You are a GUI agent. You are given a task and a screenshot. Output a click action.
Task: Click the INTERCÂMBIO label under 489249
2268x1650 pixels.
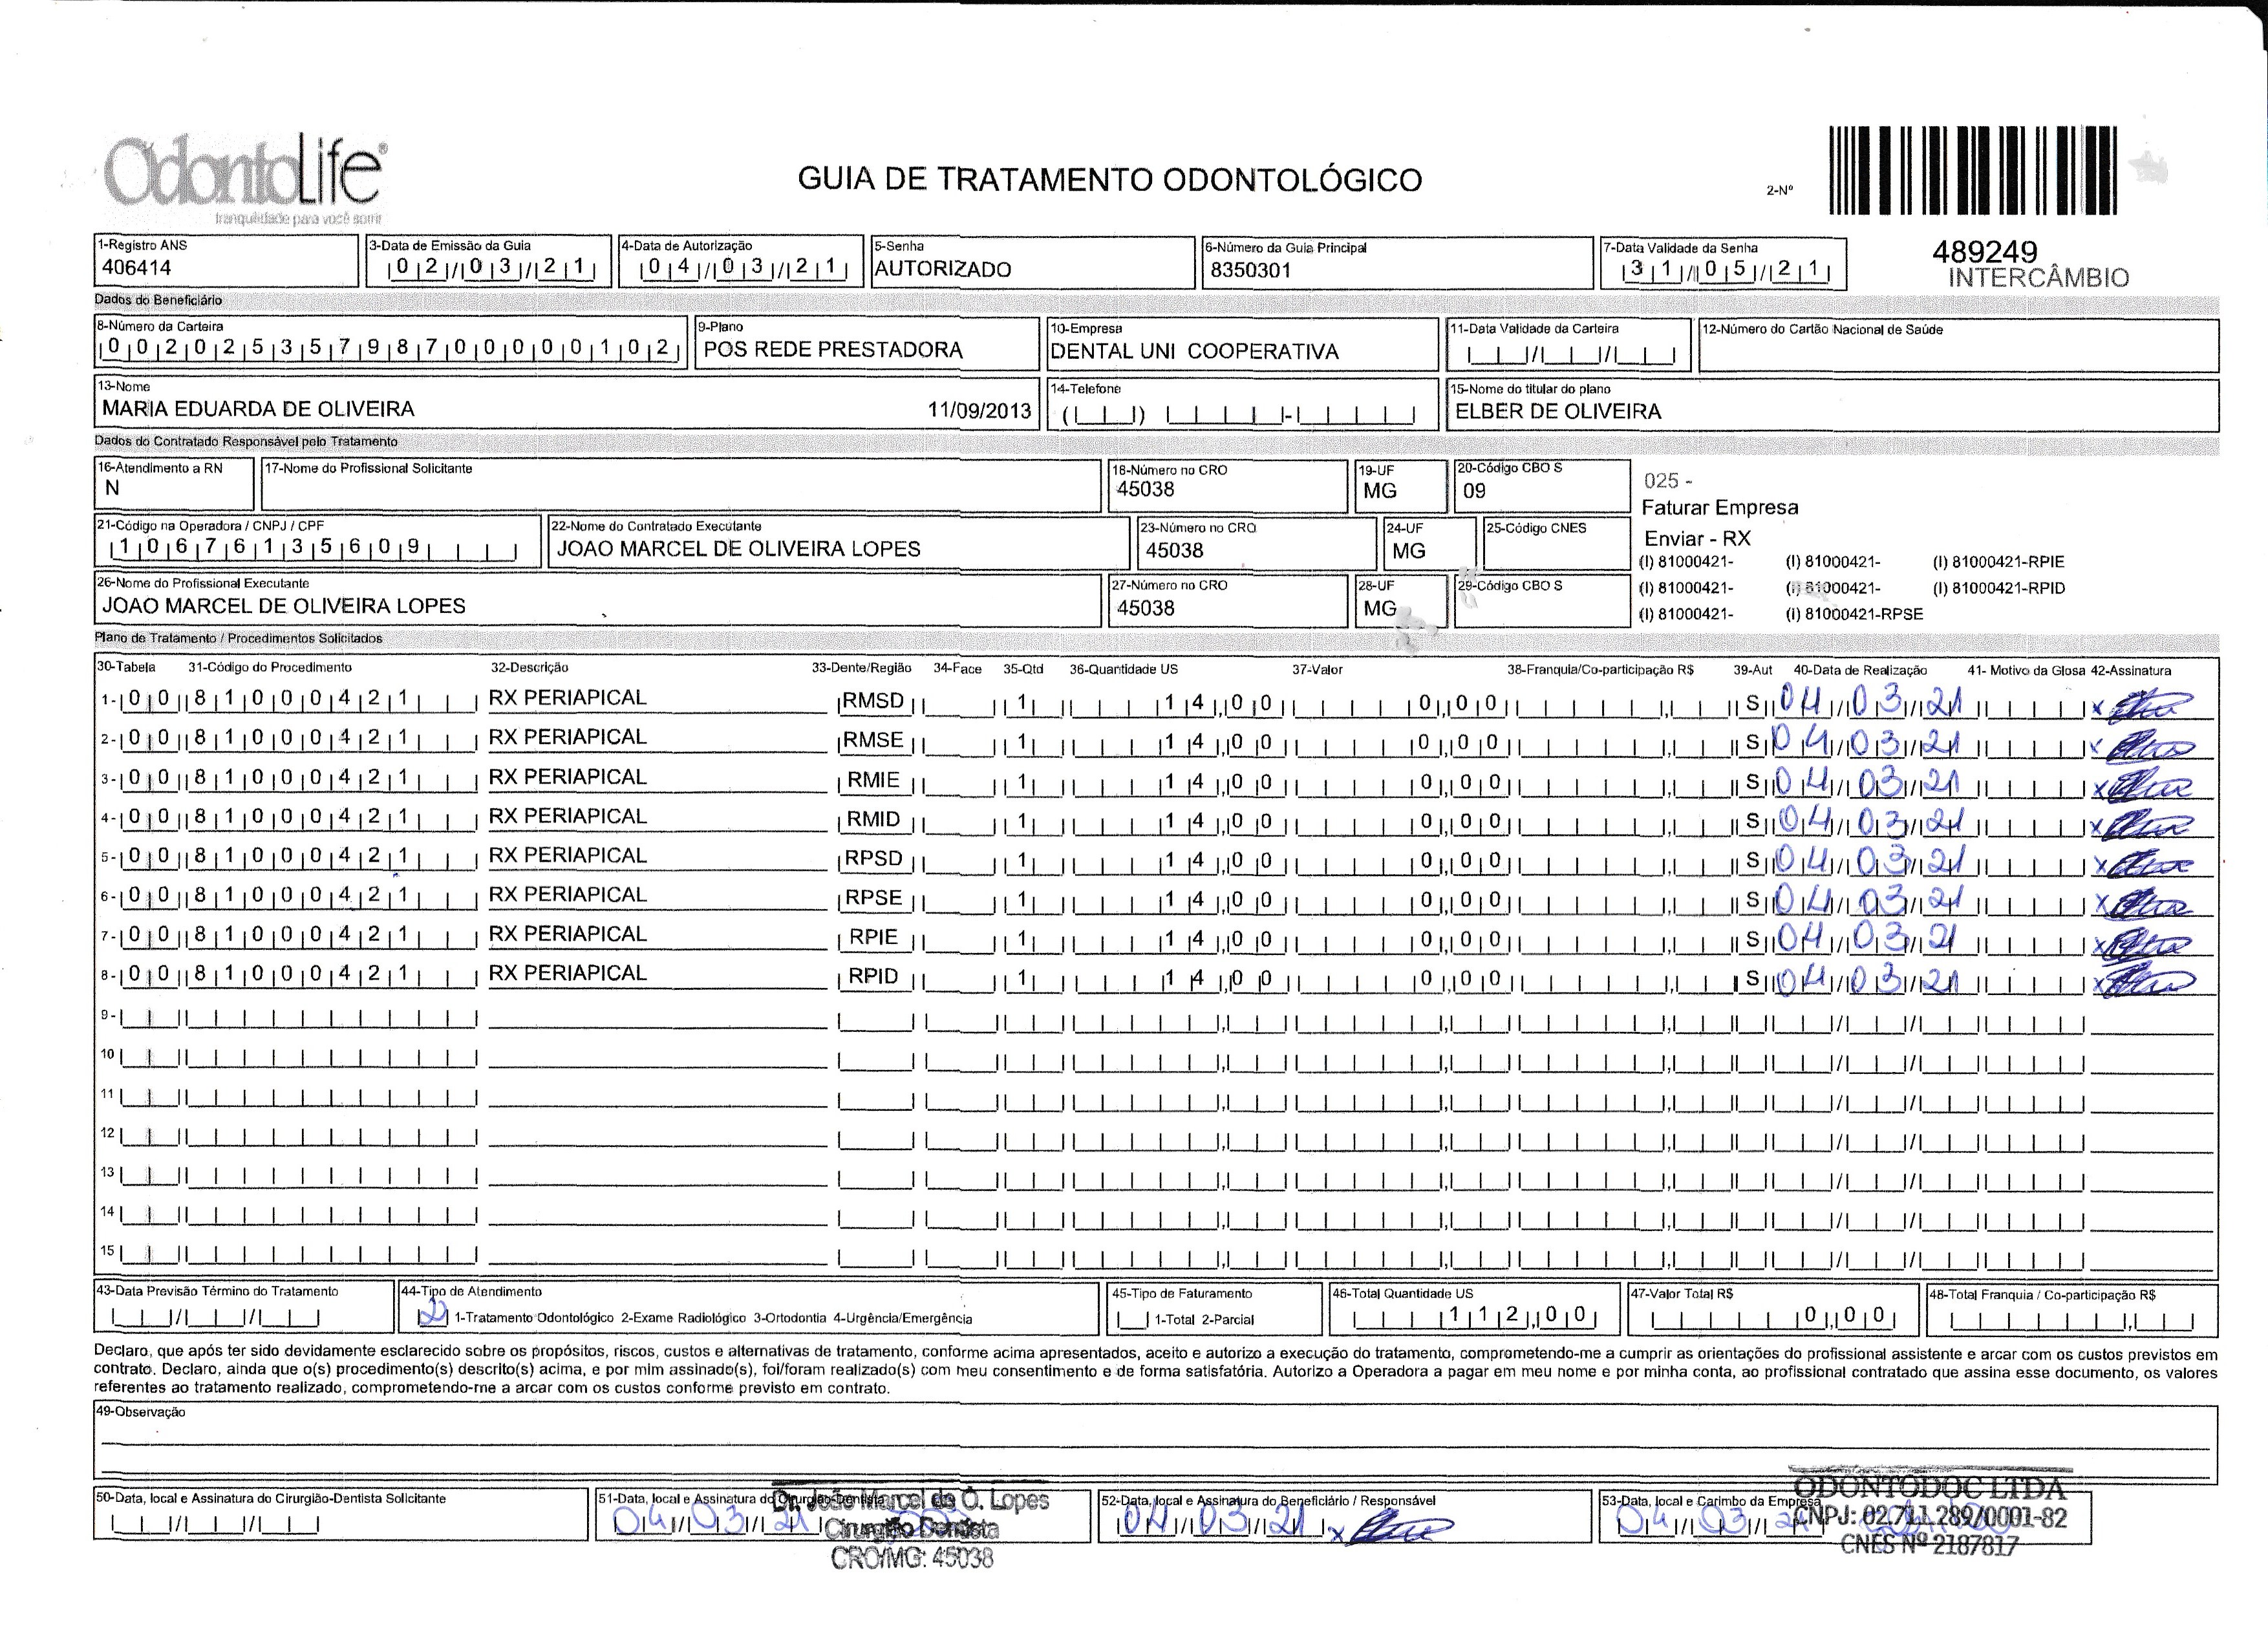click(2038, 278)
